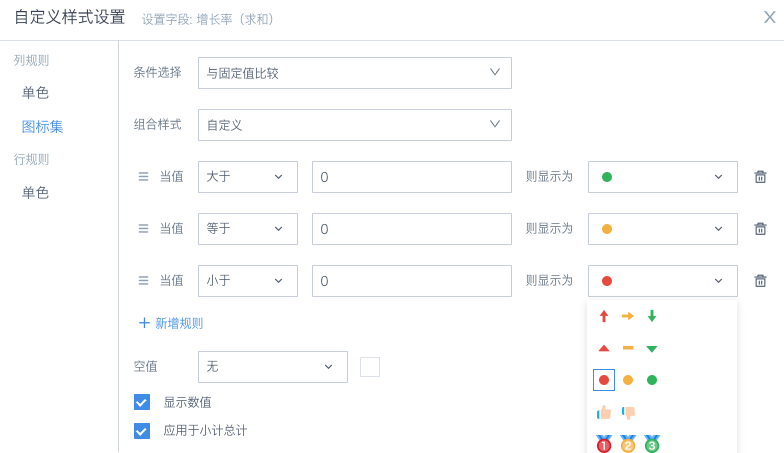
Task: Open the 小于 operator dropdown
Action: [247, 281]
